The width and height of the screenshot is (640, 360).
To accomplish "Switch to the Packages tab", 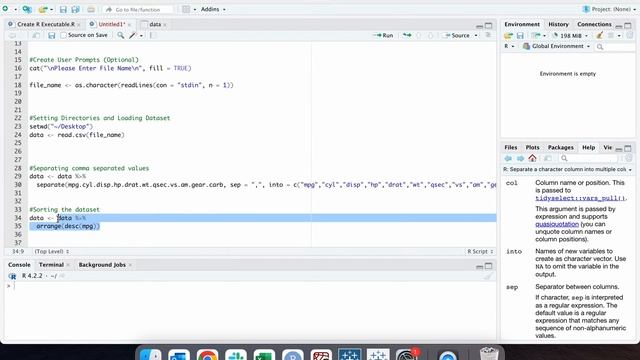I will (x=560, y=147).
